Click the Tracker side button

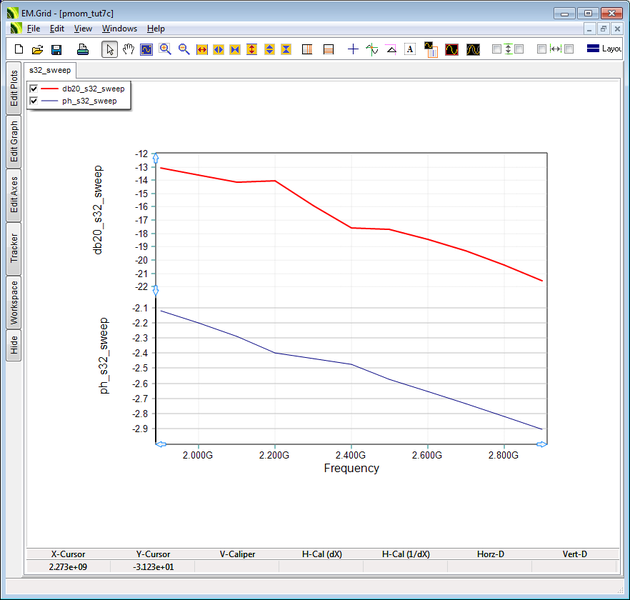coord(13,248)
